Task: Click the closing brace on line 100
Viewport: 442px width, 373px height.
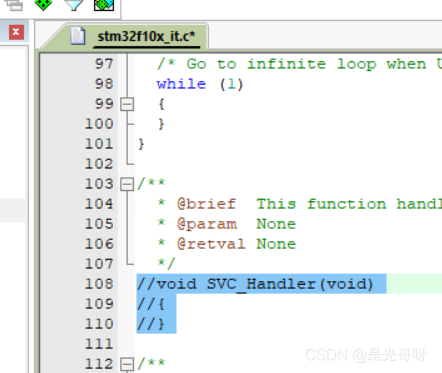Action: pos(161,124)
